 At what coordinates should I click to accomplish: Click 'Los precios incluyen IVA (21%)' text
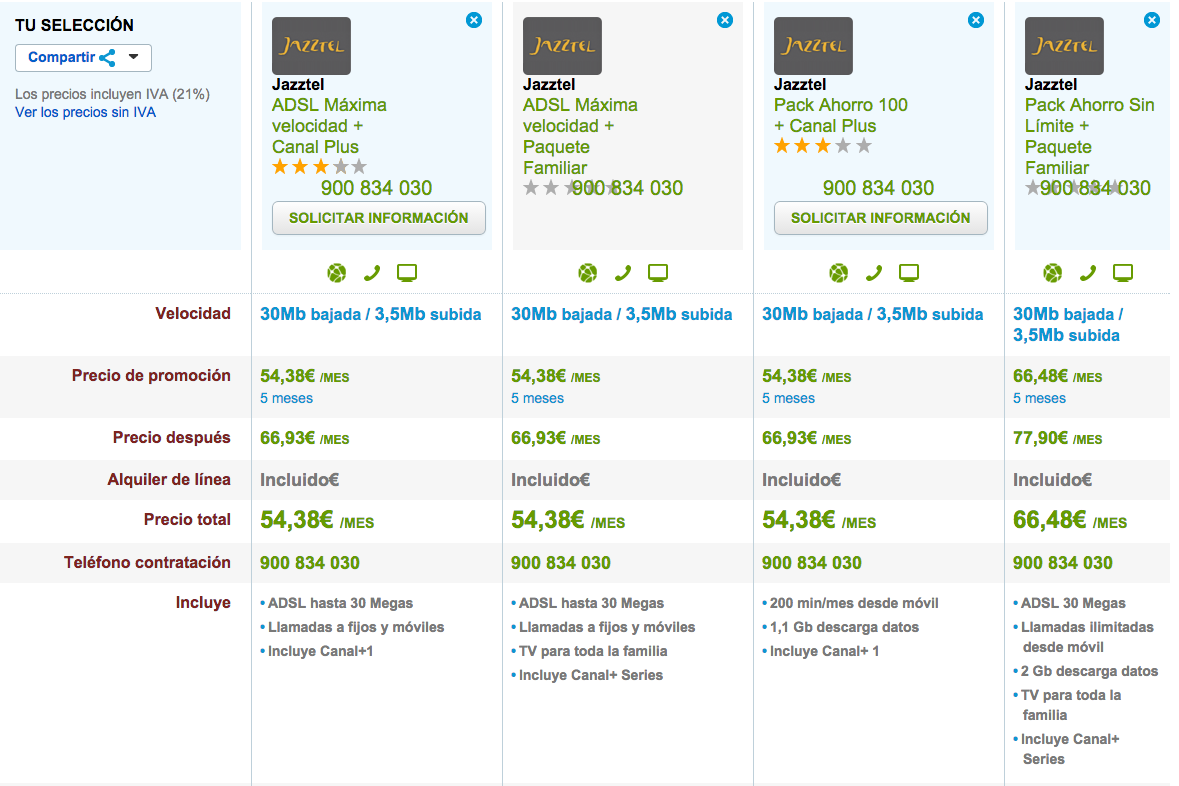(112, 94)
